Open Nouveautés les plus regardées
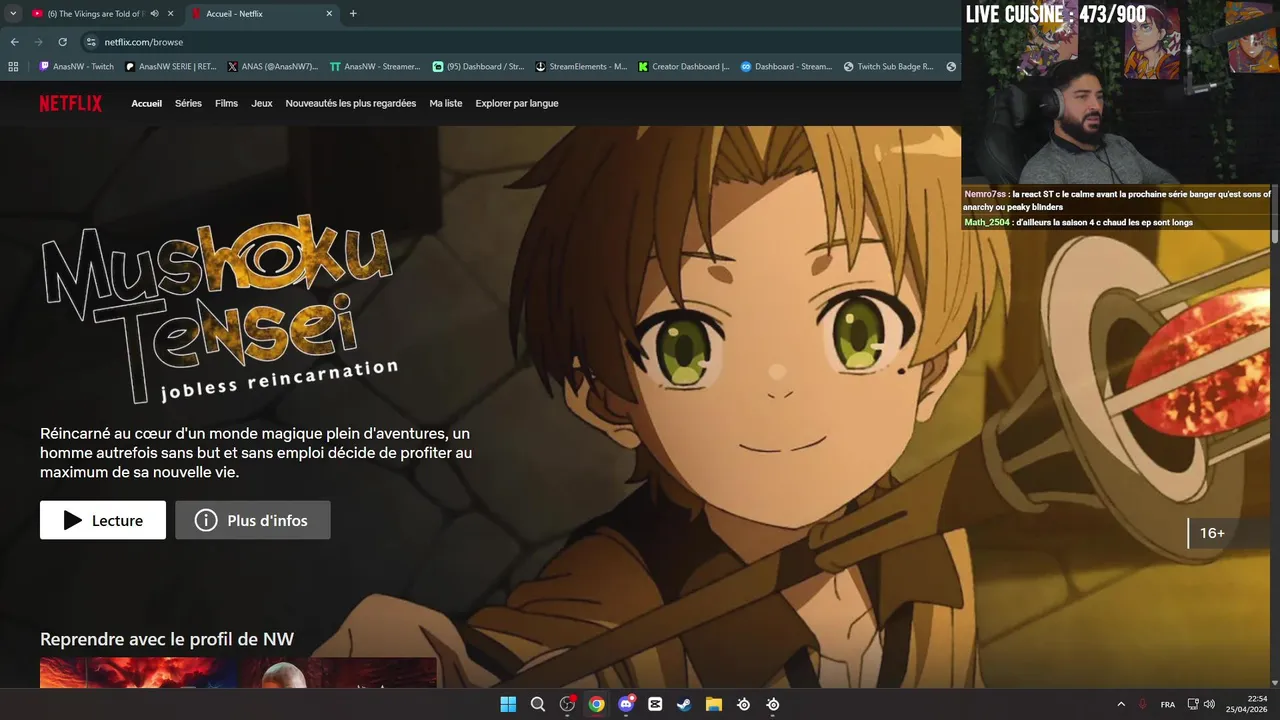 pyautogui.click(x=351, y=104)
